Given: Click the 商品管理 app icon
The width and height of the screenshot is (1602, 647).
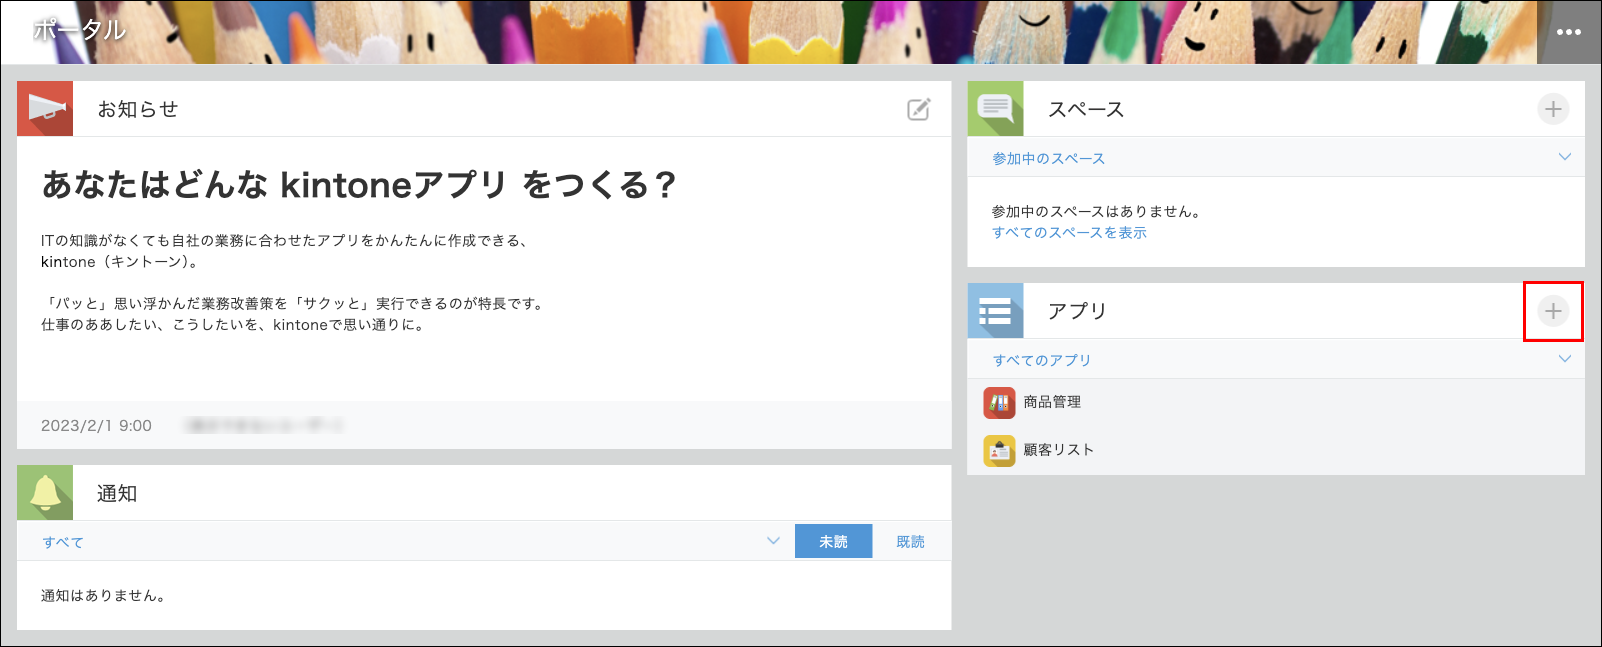Looking at the screenshot, I should click(x=999, y=402).
